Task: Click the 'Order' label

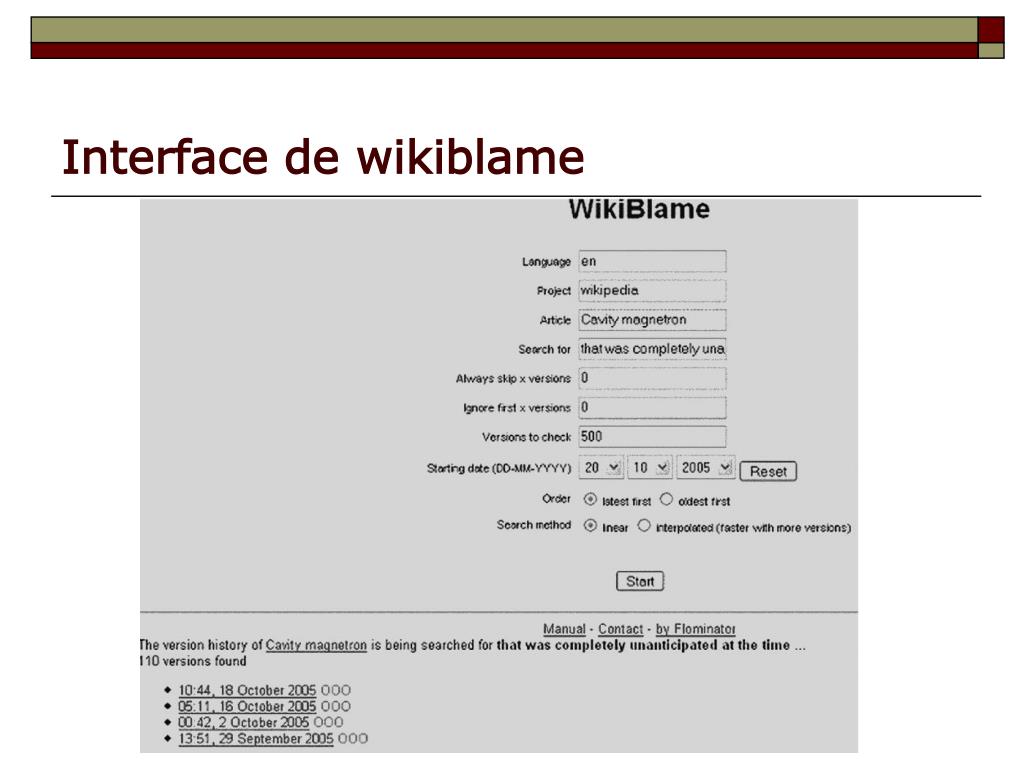Action: click(x=556, y=499)
